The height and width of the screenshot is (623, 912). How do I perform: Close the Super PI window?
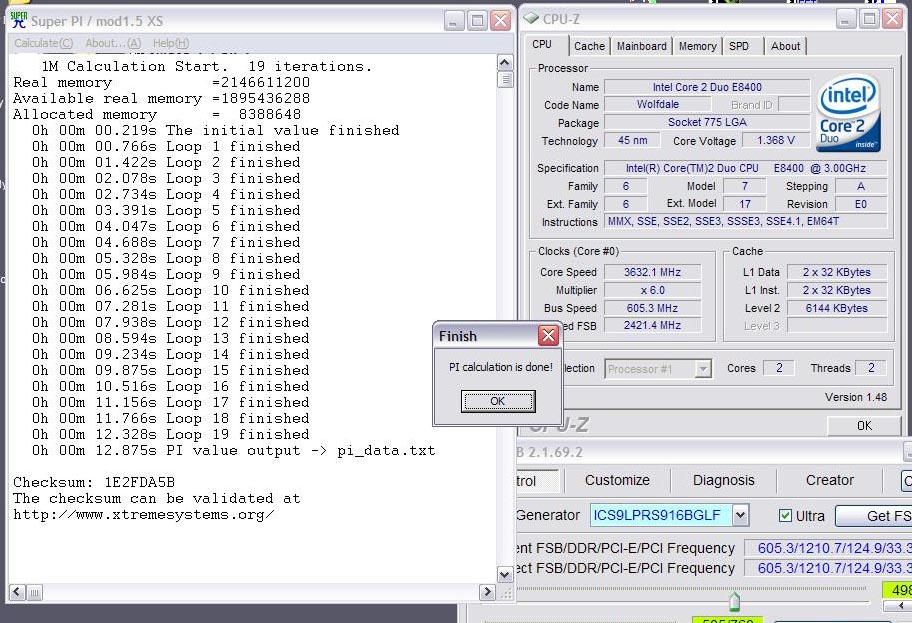click(x=500, y=21)
